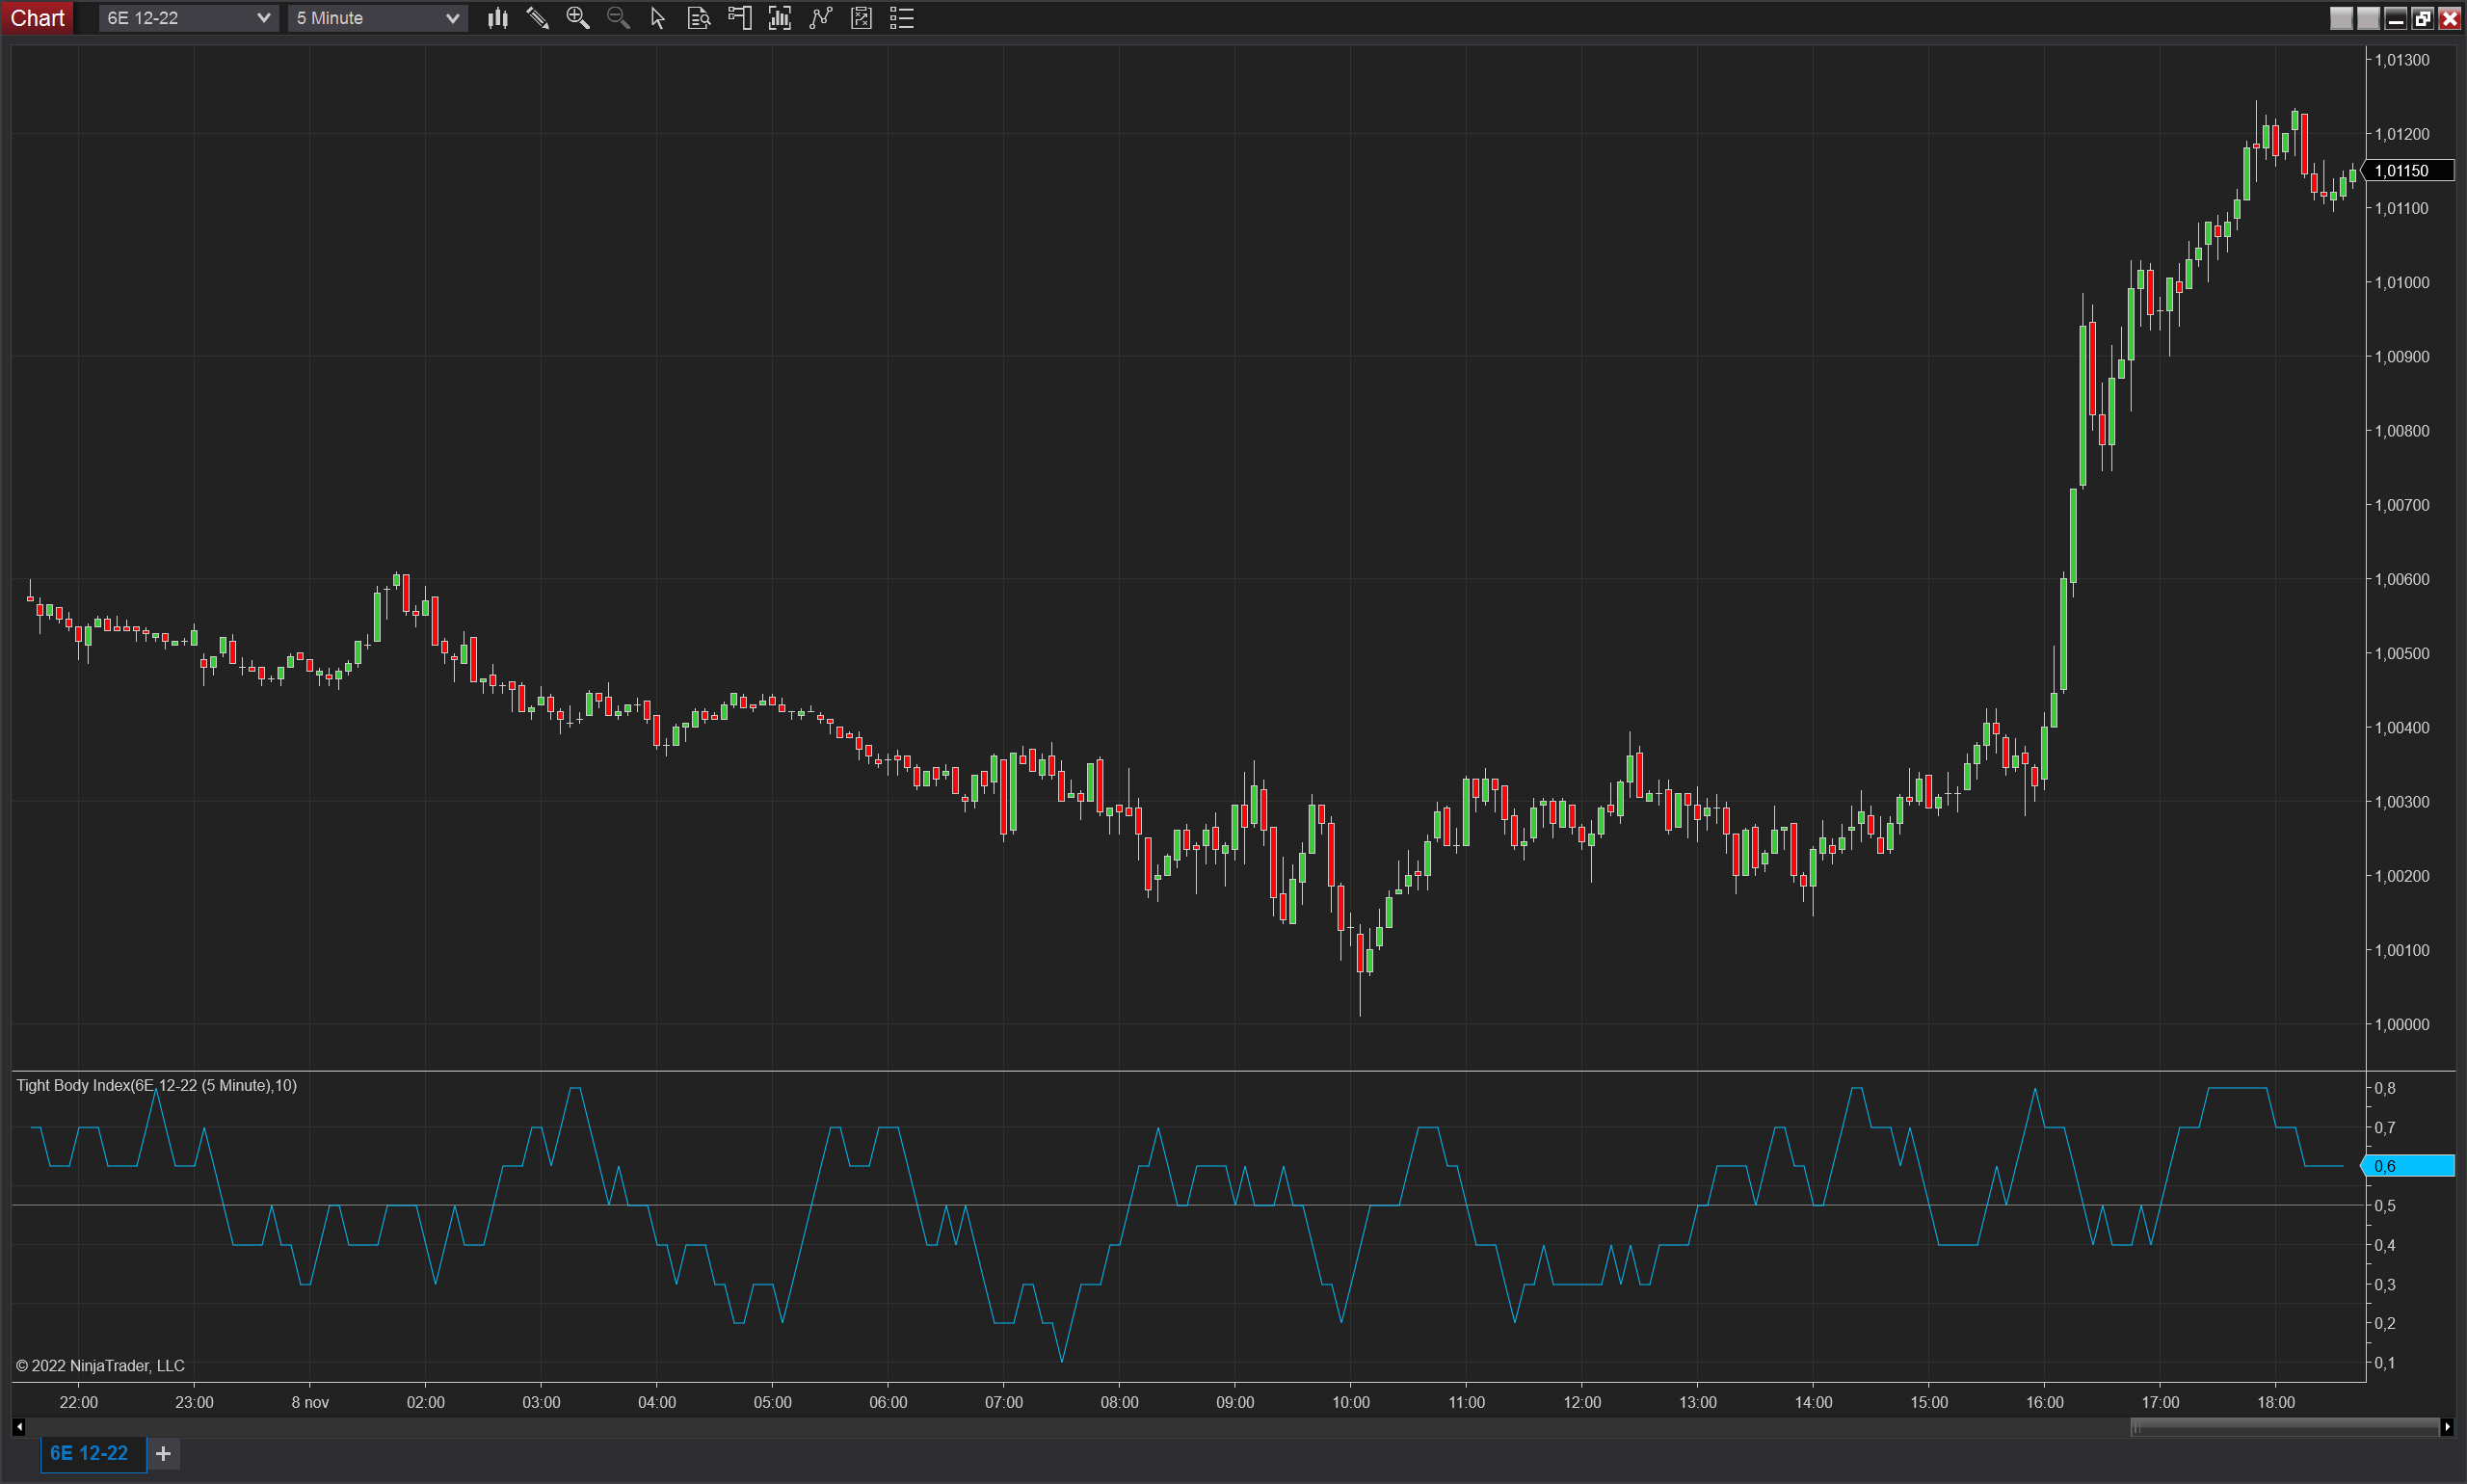The height and width of the screenshot is (1484, 2467).
Task: Select the Drawing Tools pencil icon
Action: tap(537, 18)
